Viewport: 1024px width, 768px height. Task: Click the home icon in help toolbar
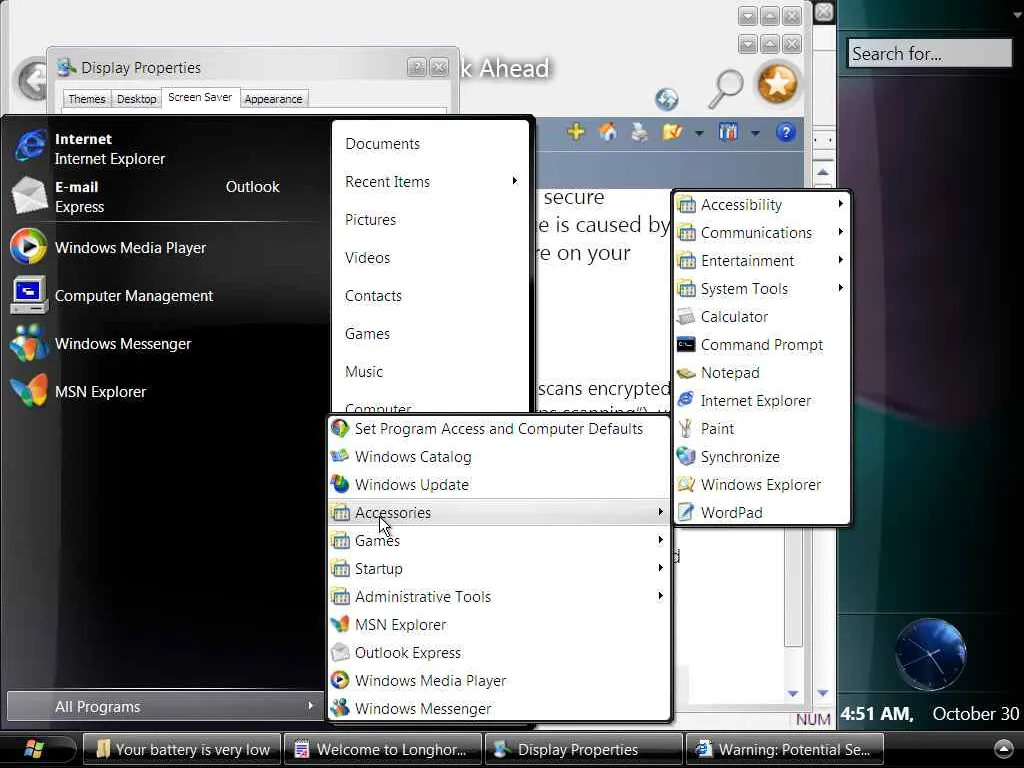[607, 133]
